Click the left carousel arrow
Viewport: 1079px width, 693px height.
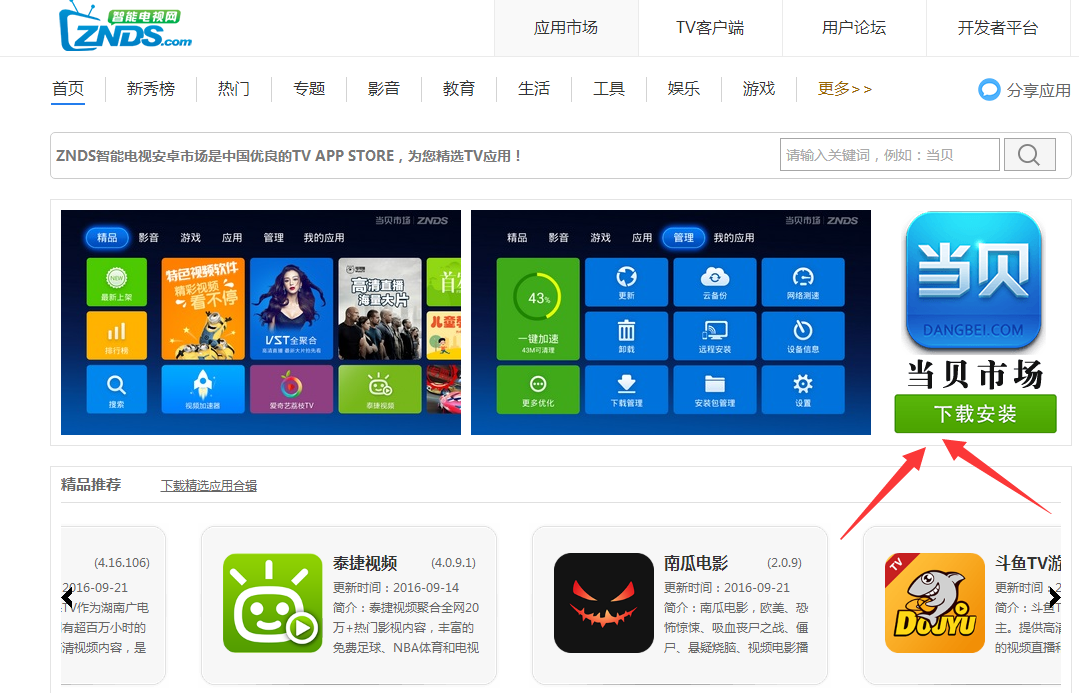[67, 598]
